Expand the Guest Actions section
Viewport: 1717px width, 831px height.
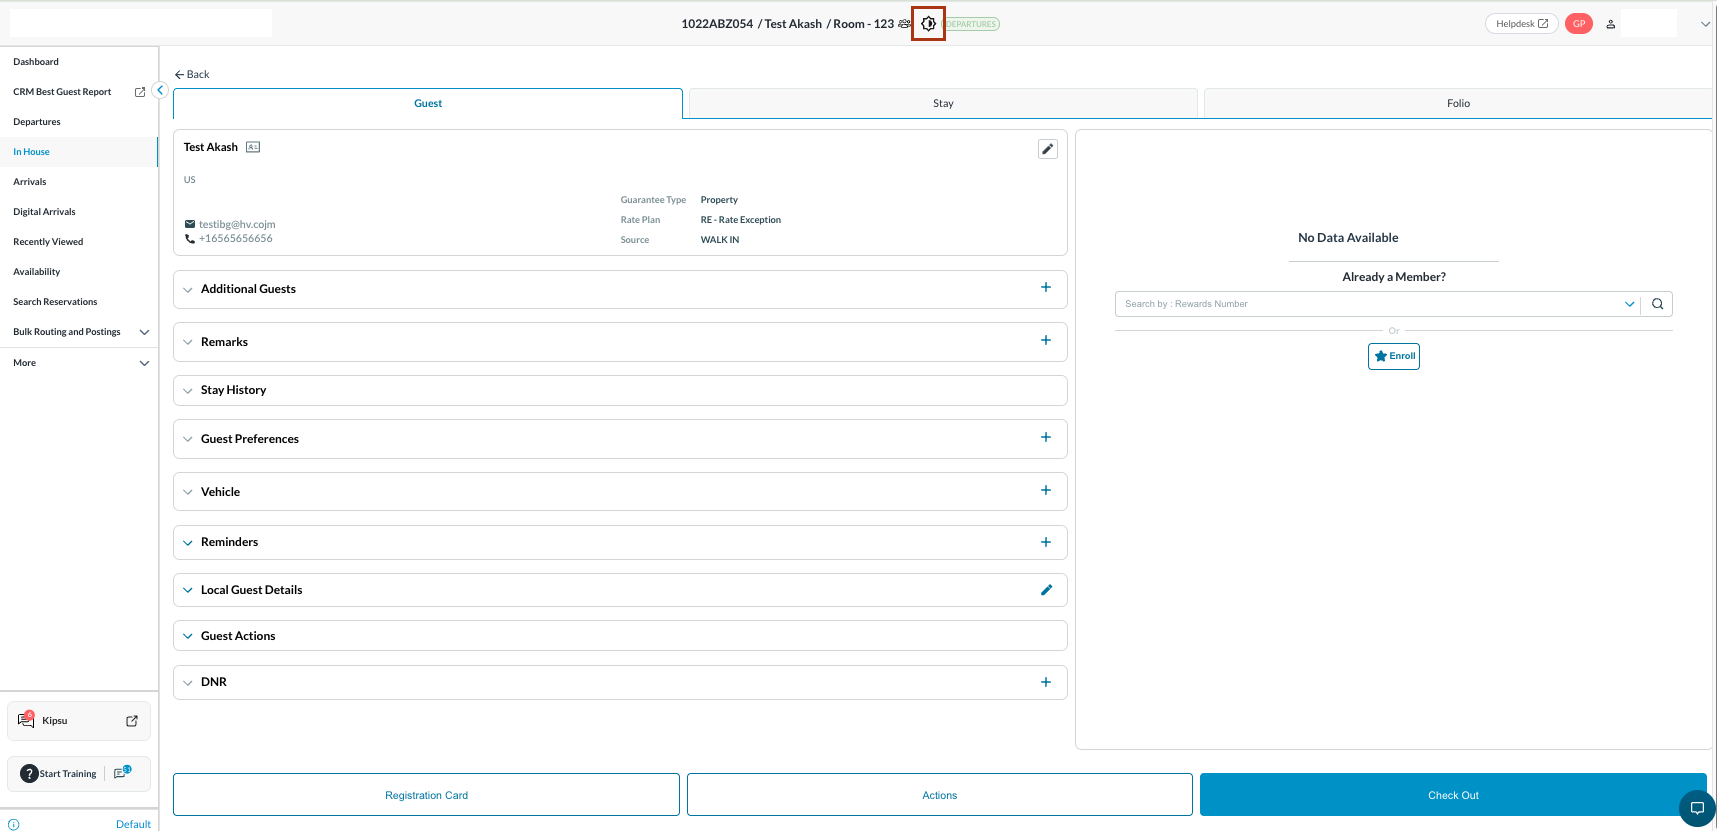tap(238, 636)
